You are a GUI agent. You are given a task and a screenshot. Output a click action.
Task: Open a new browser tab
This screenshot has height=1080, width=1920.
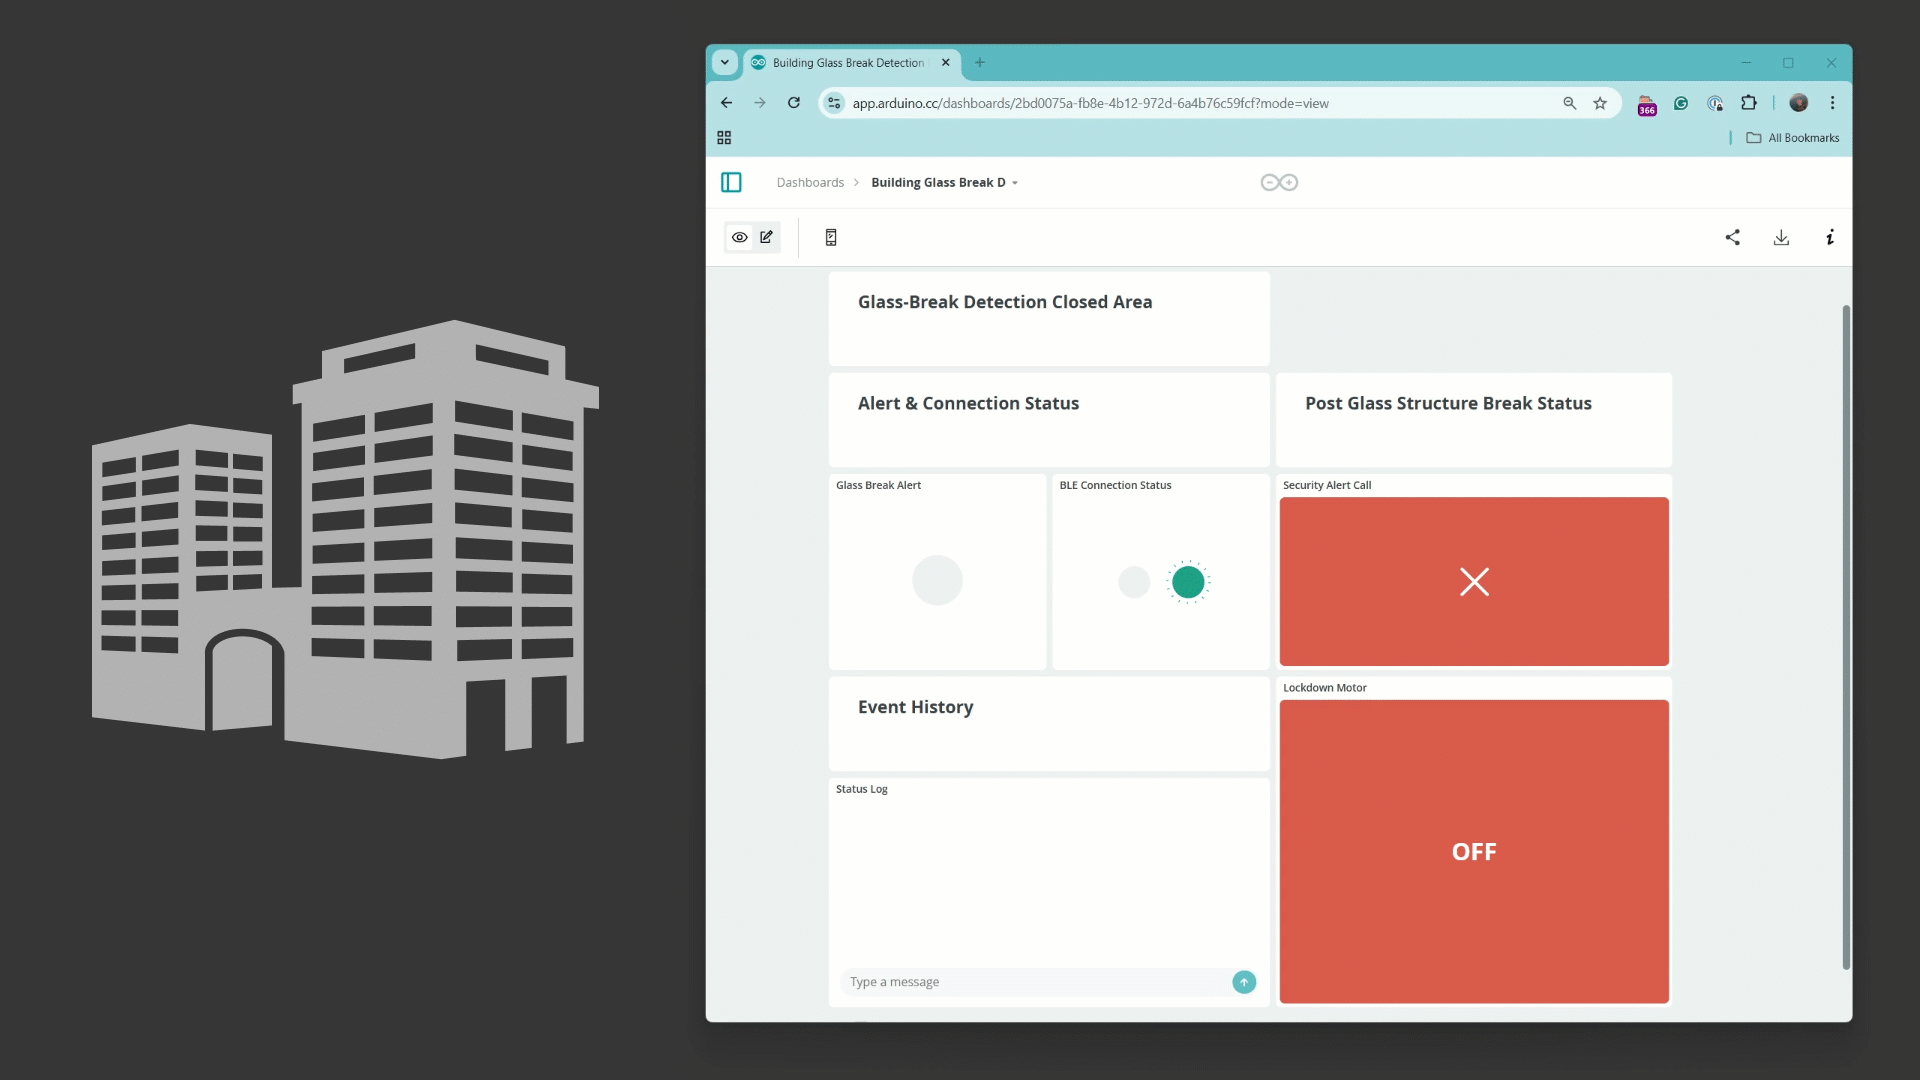(x=980, y=62)
